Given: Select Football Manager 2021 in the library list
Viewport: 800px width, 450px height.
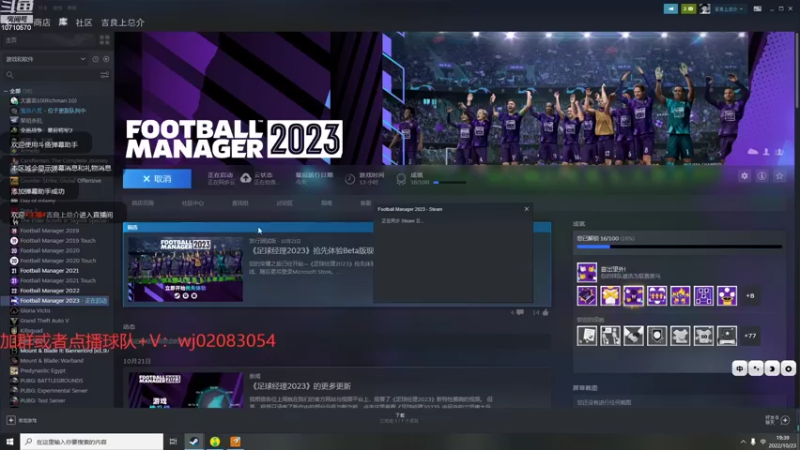Looking at the screenshot, I should pos(49,270).
